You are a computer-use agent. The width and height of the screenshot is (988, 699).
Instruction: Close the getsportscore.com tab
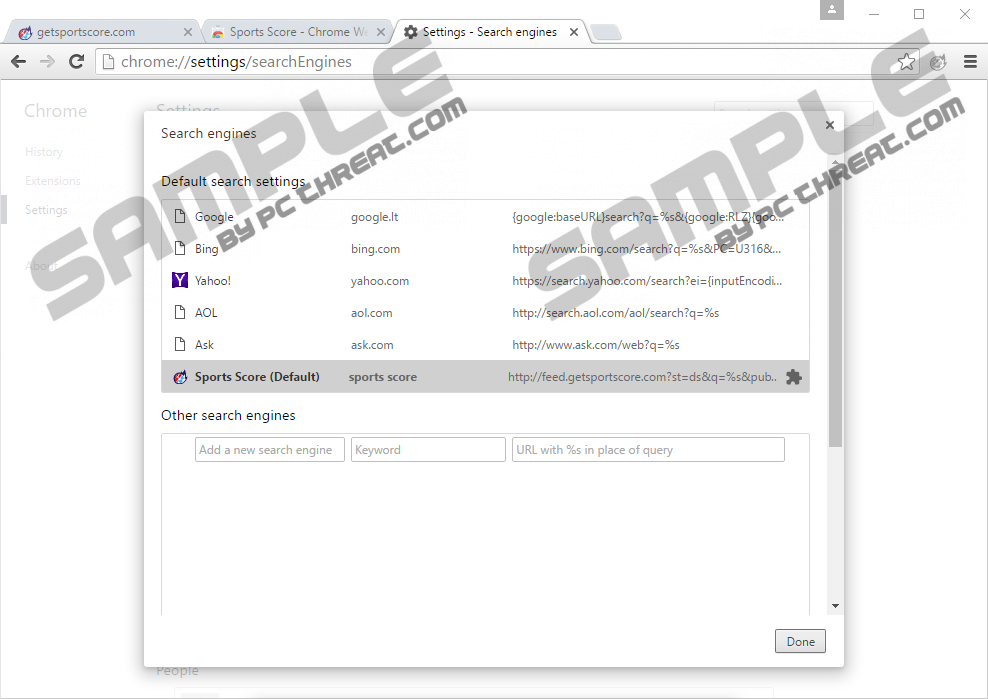(188, 32)
